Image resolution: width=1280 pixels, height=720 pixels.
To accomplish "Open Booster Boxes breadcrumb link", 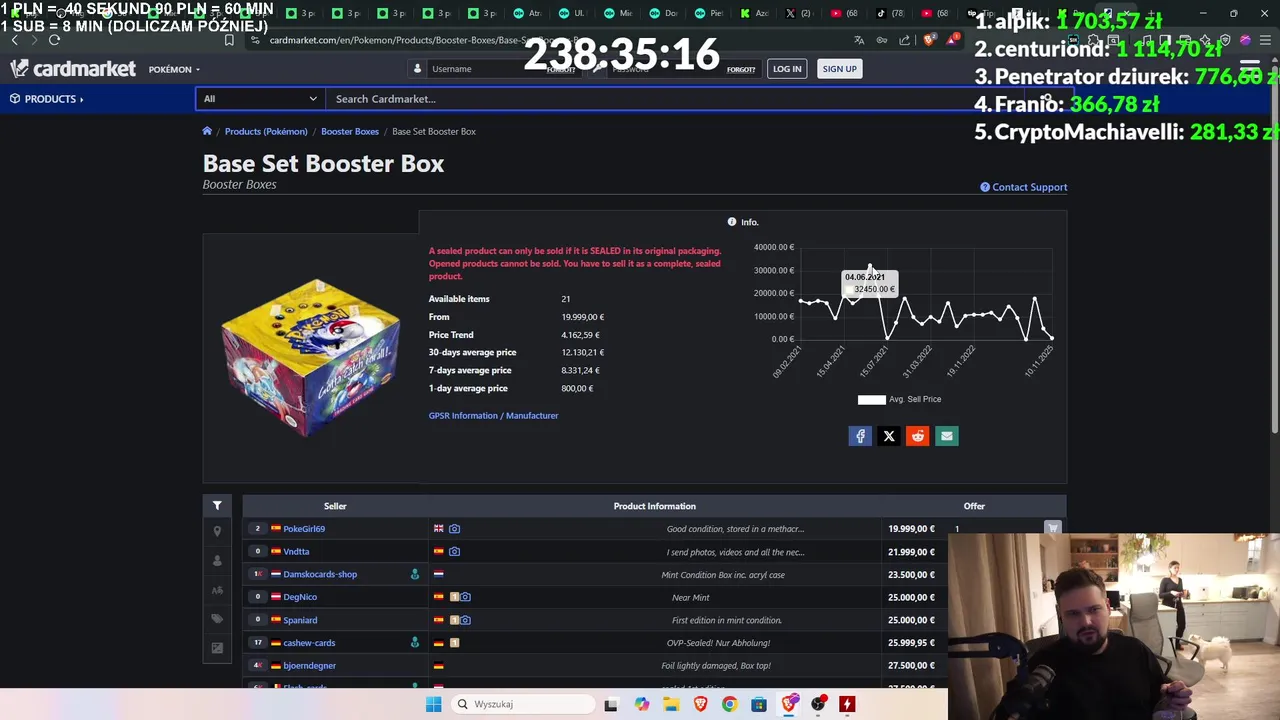I will point(350,132).
